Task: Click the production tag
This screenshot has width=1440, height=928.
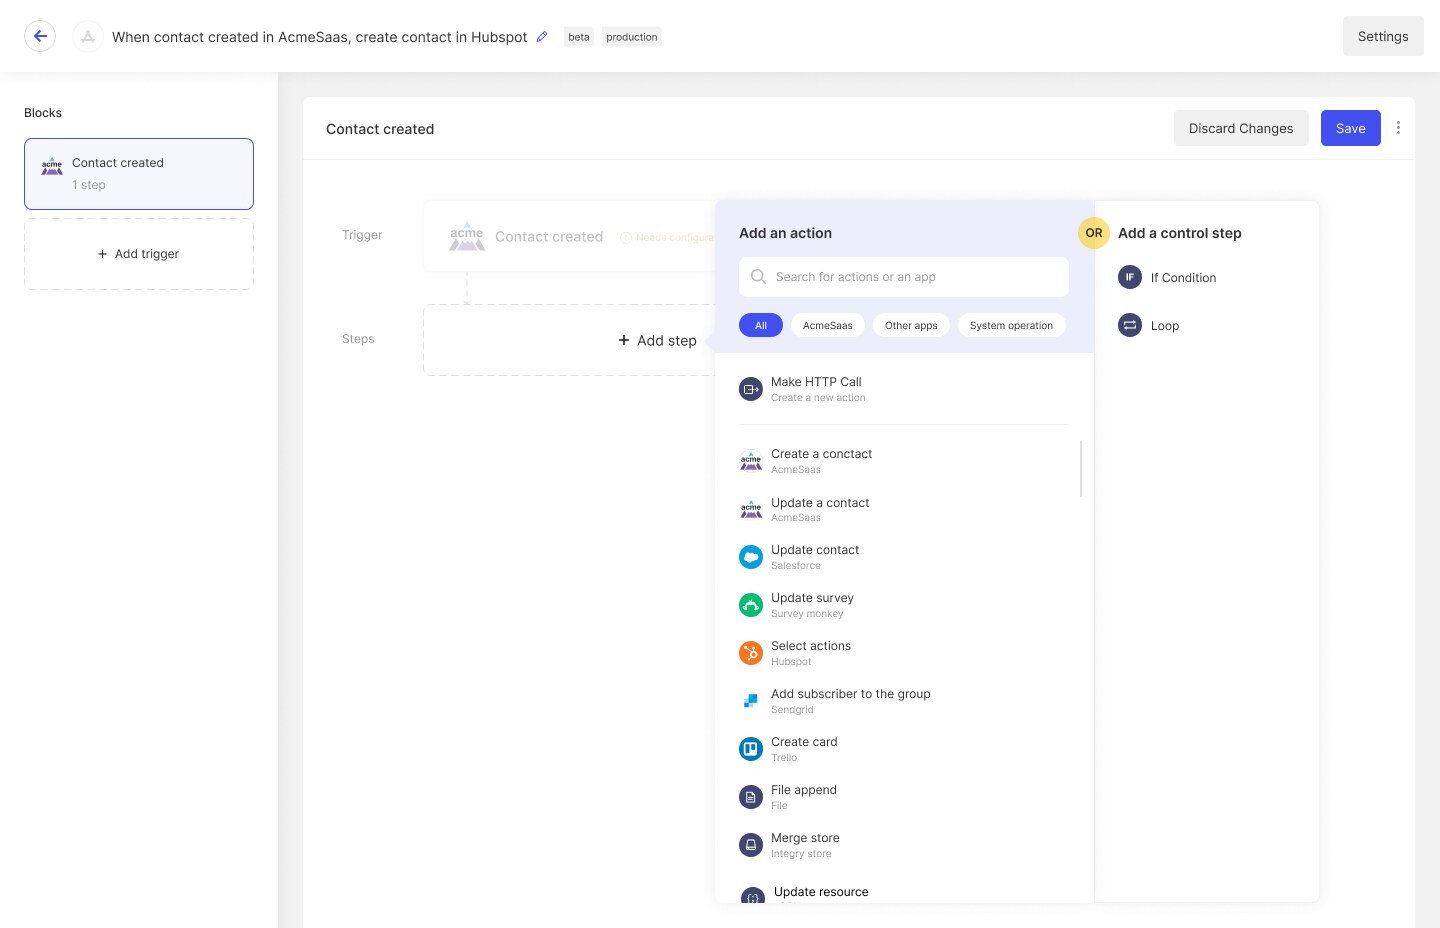Action: click(x=632, y=37)
